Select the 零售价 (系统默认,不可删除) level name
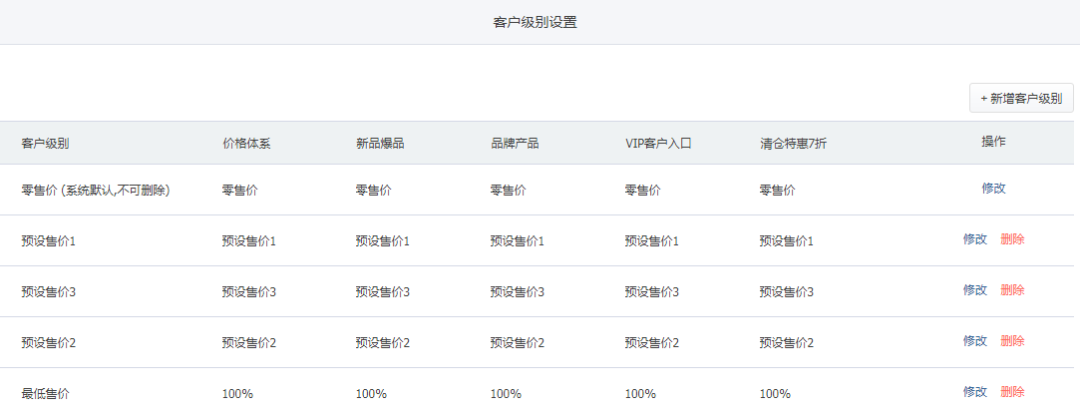This screenshot has height=418, width=1080. 95,190
